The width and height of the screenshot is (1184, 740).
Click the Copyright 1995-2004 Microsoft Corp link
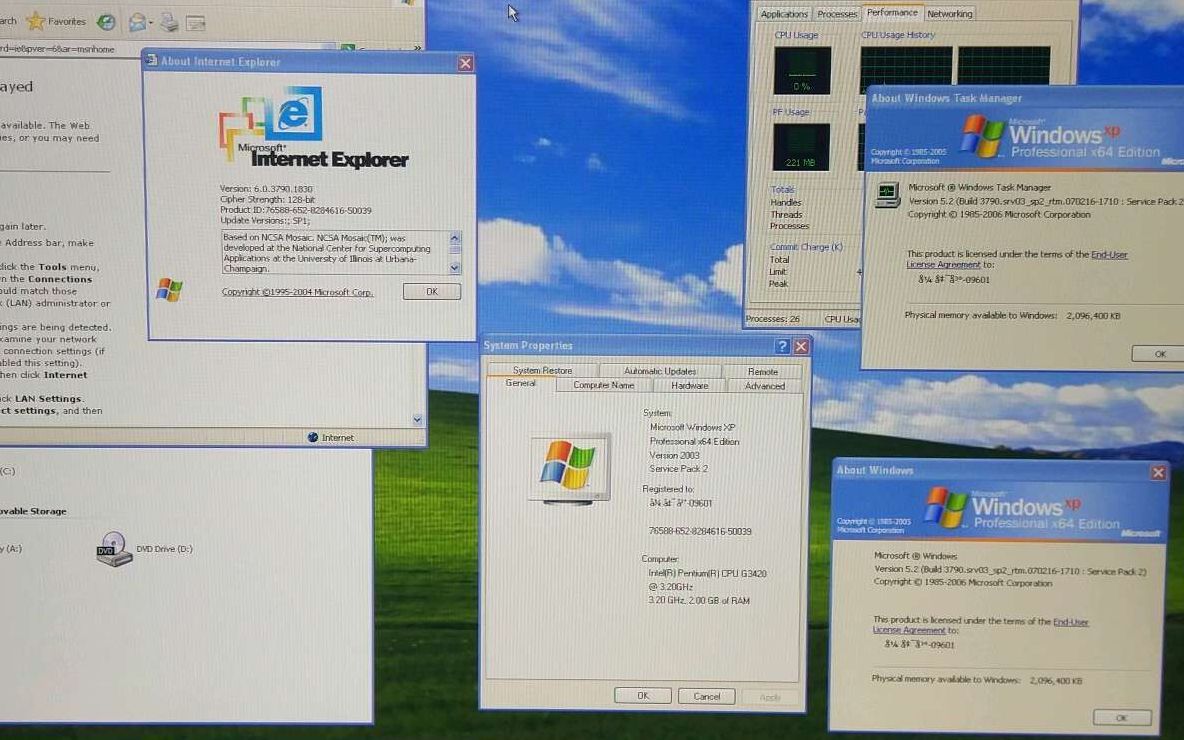(x=298, y=292)
